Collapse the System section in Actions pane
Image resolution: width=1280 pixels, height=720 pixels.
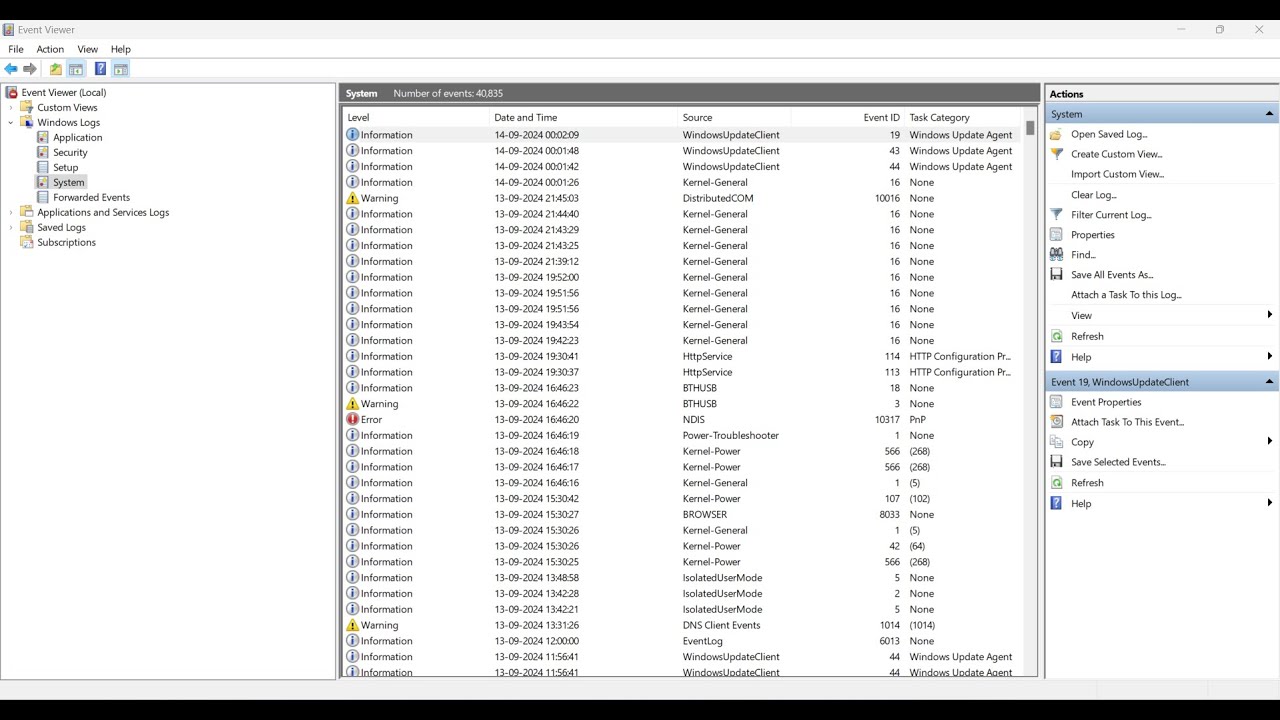pyautogui.click(x=1269, y=114)
